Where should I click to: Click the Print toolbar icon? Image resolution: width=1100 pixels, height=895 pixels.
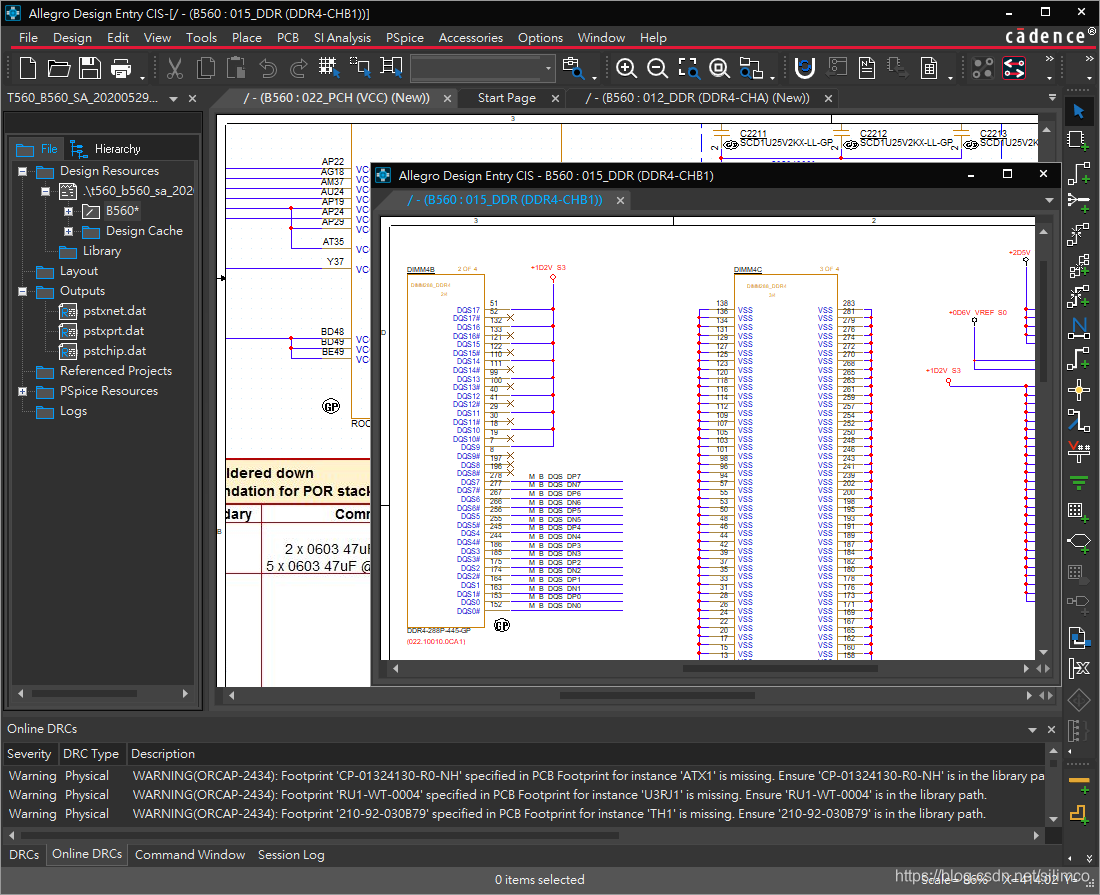click(x=121, y=68)
